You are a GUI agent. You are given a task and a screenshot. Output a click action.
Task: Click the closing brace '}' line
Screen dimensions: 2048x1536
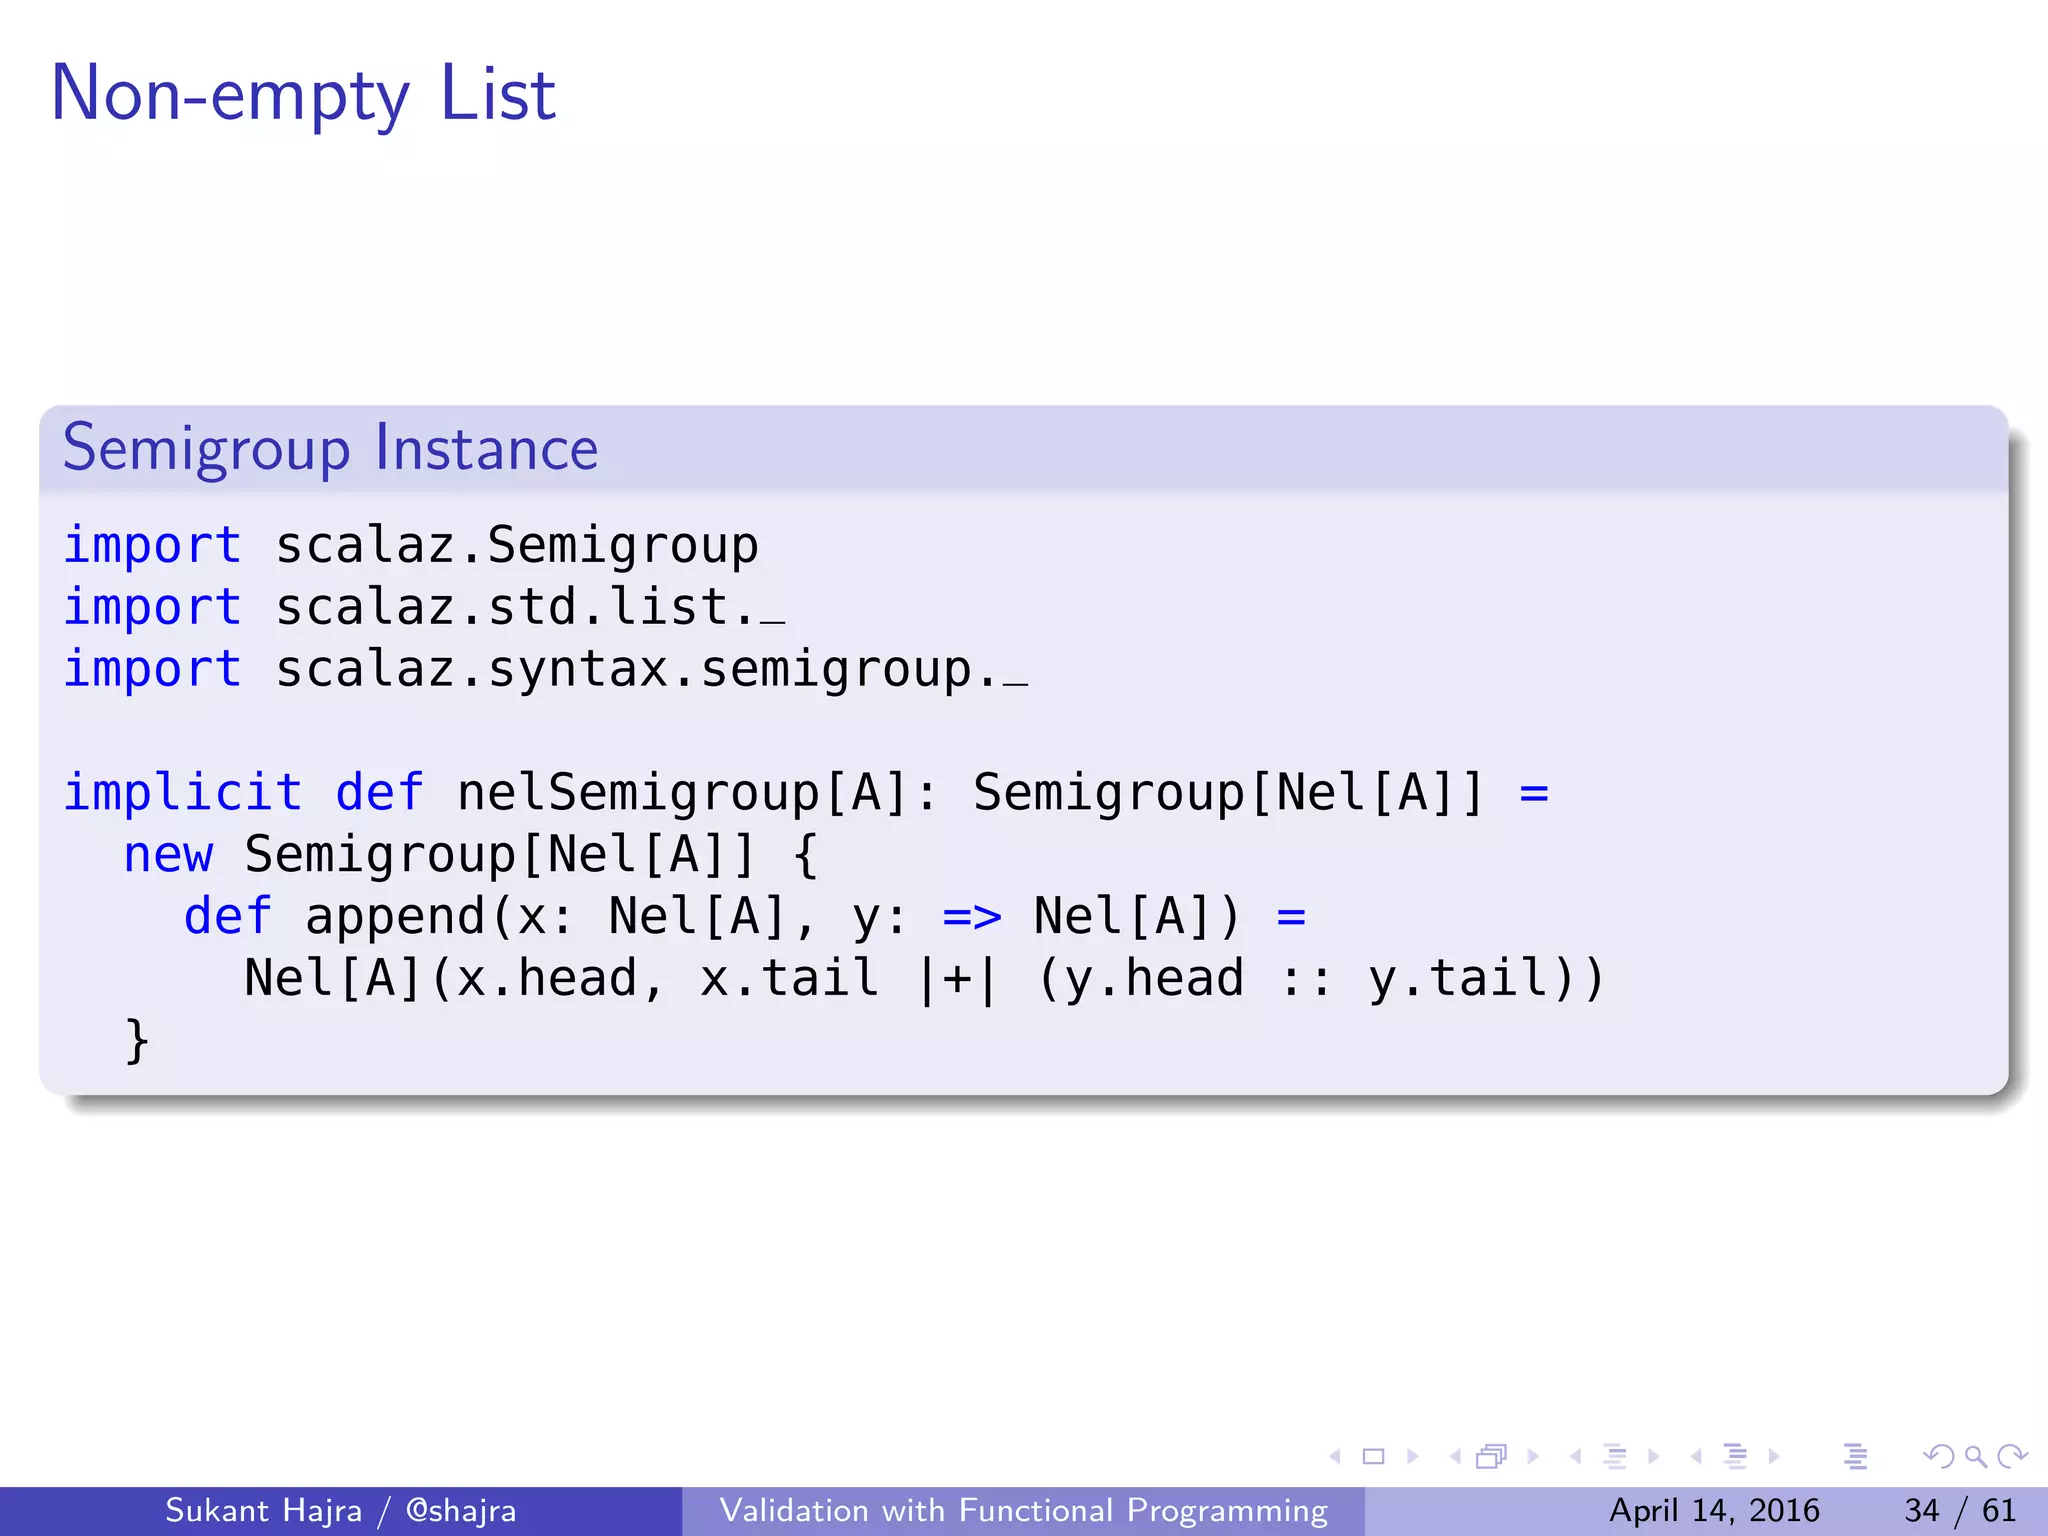[137, 1042]
